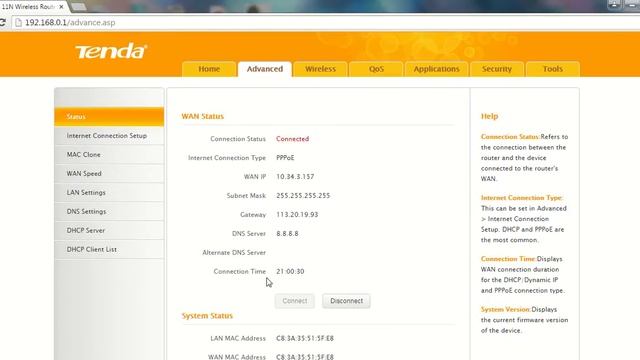The image size is (640, 360).
Task: Click the Connect button
Action: (x=295, y=301)
